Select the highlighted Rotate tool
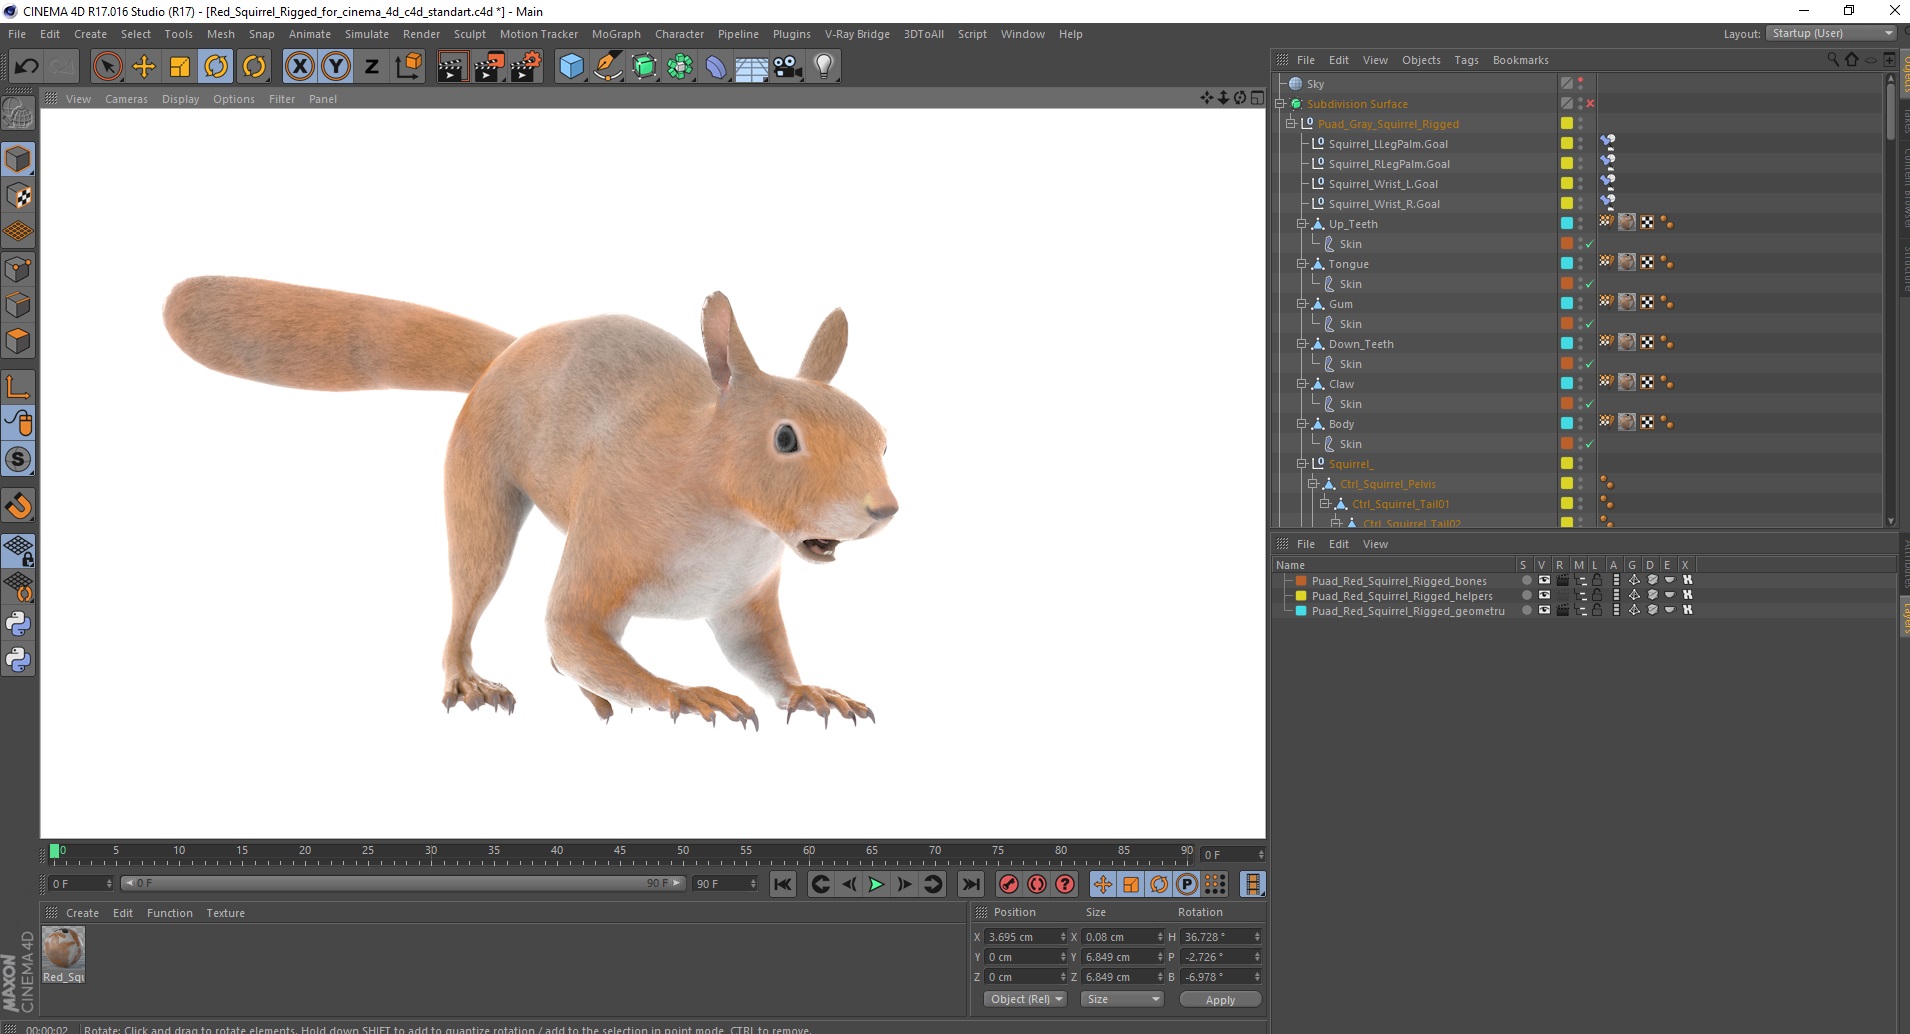Image resolution: width=1910 pixels, height=1034 pixels. [216, 67]
